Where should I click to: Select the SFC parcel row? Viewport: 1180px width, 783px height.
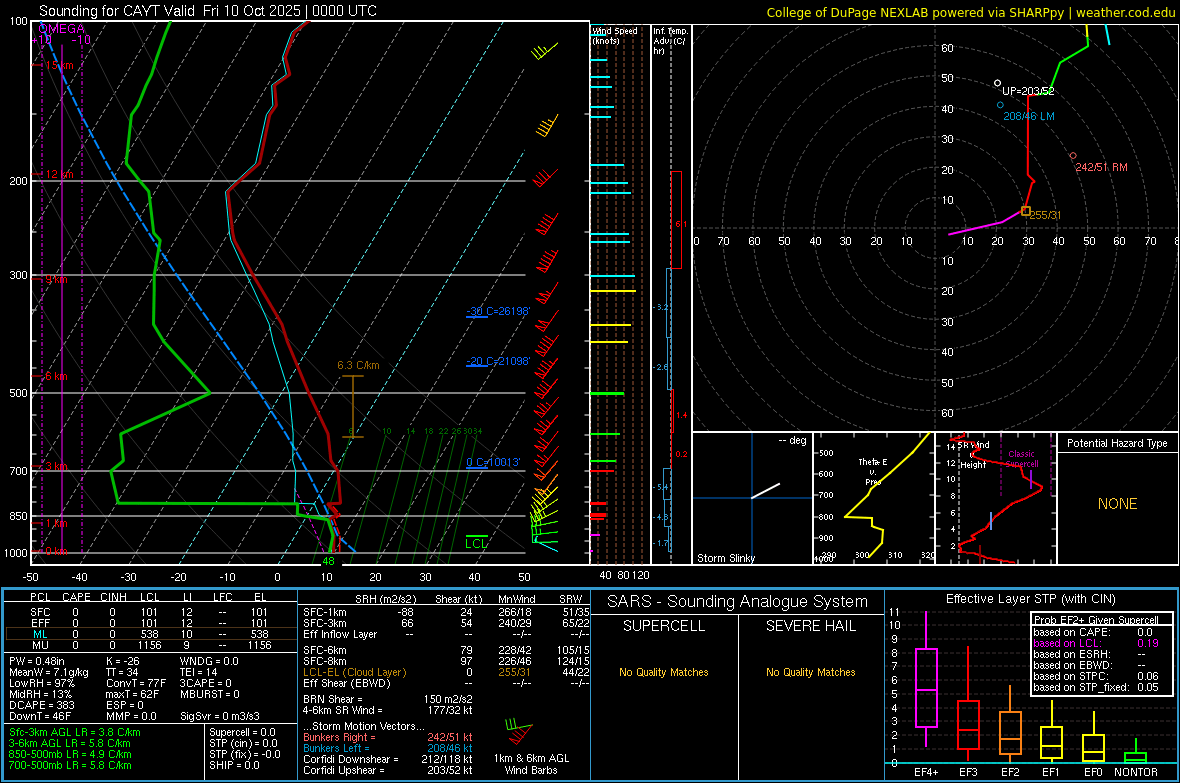point(150,612)
